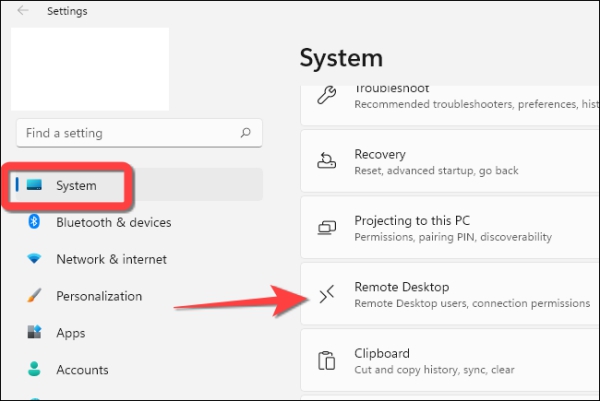The image size is (600, 401).
Task: Open the Remote Desktop settings label
Action: pyautogui.click(x=401, y=287)
